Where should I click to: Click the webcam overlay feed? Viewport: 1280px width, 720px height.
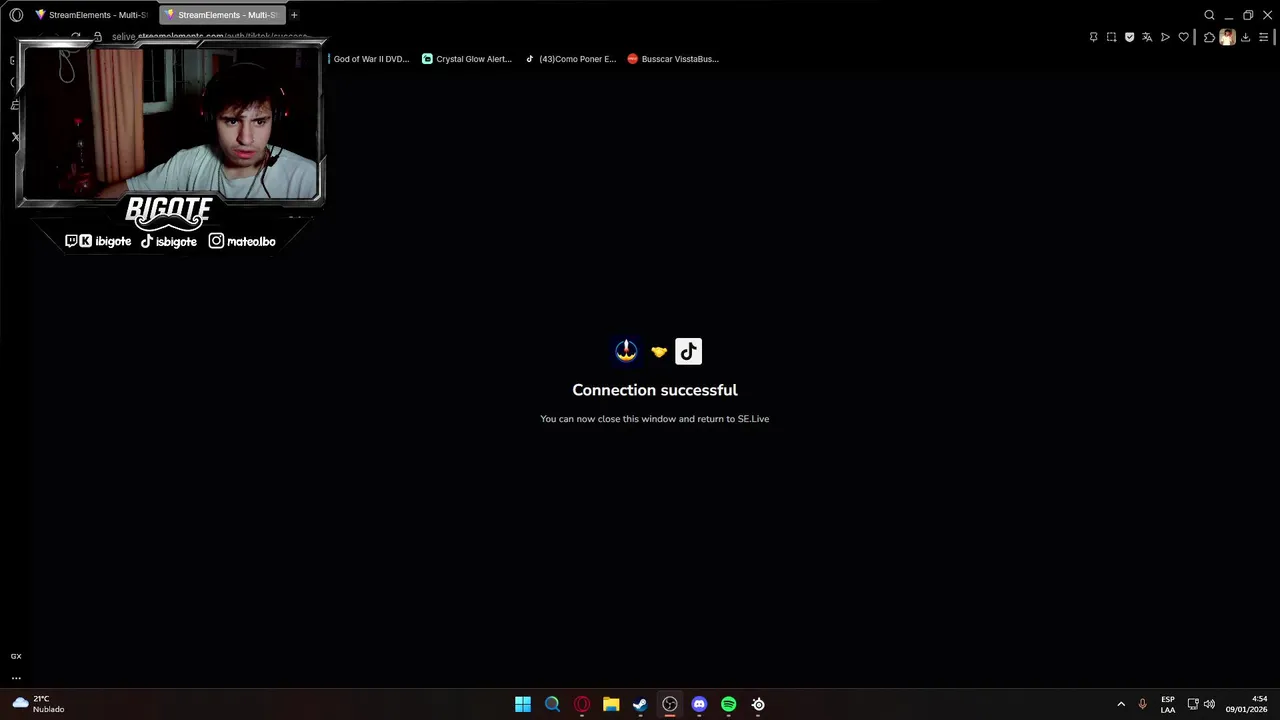coord(170,125)
